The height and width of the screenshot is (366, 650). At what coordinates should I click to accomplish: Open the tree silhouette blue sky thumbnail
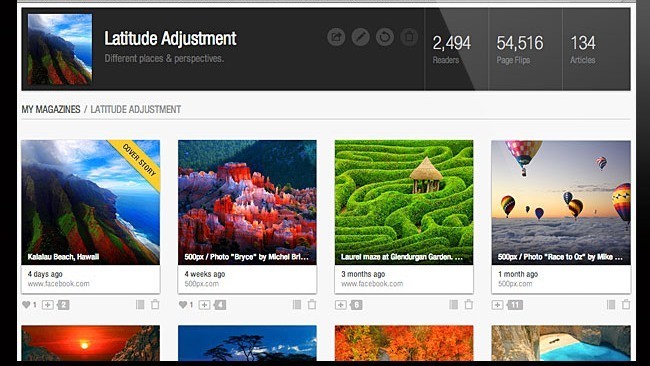tap(247, 343)
